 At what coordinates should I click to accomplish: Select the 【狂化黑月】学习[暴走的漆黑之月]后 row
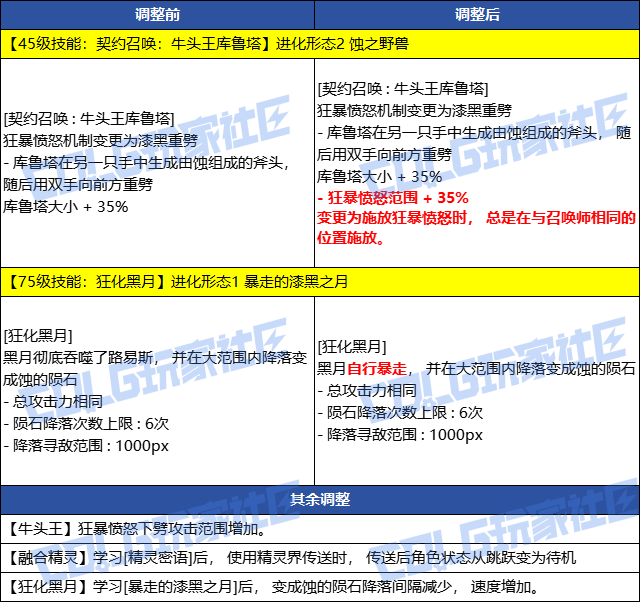tap(320, 586)
